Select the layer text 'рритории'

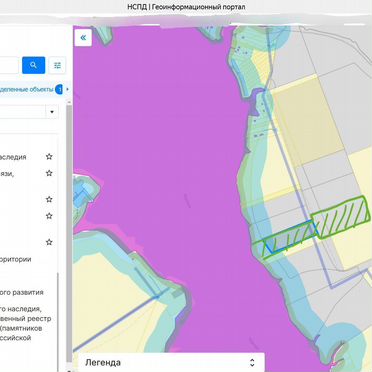coord(16,259)
